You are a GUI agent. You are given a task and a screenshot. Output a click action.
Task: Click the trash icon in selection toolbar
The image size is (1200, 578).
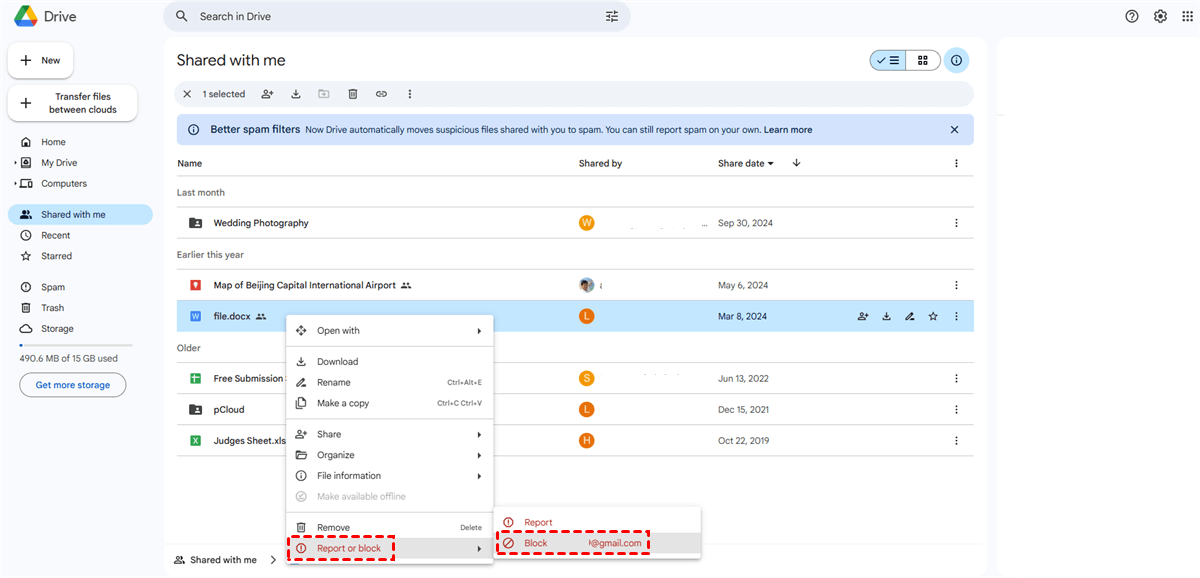[353, 94]
